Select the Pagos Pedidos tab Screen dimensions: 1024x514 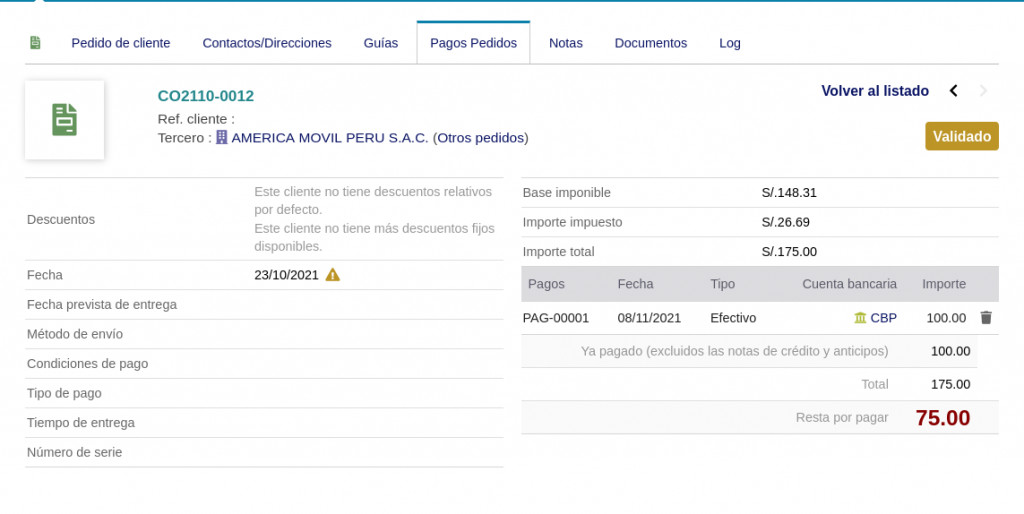tap(473, 43)
